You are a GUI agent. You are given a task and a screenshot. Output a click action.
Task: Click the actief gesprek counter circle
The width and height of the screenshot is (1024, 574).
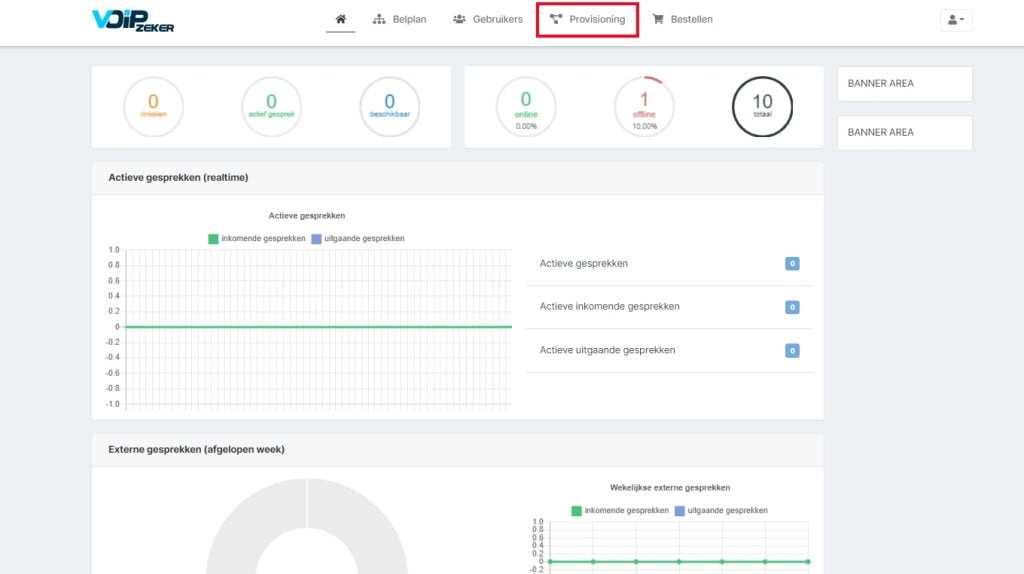[x=272, y=106]
